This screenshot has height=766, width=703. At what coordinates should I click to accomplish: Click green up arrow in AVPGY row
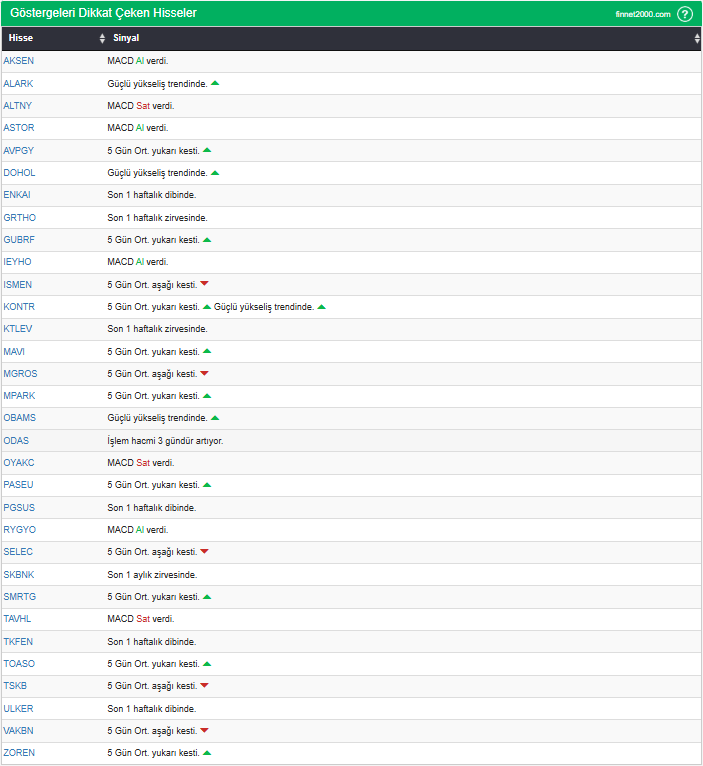click(x=207, y=150)
